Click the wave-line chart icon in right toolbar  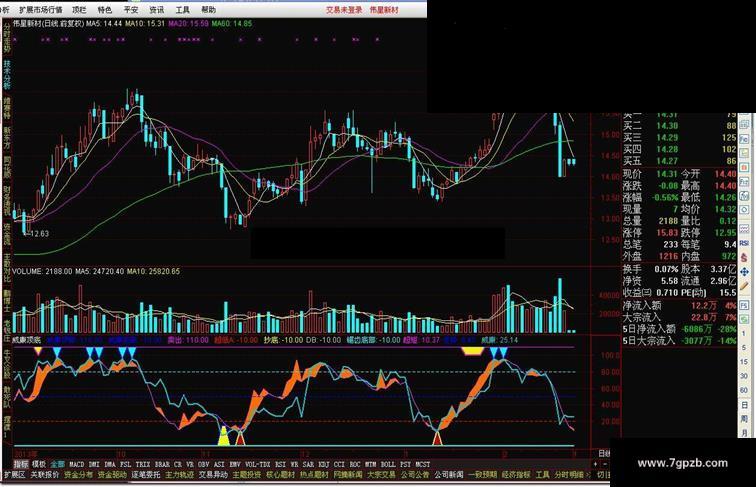click(x=744, y=228)
